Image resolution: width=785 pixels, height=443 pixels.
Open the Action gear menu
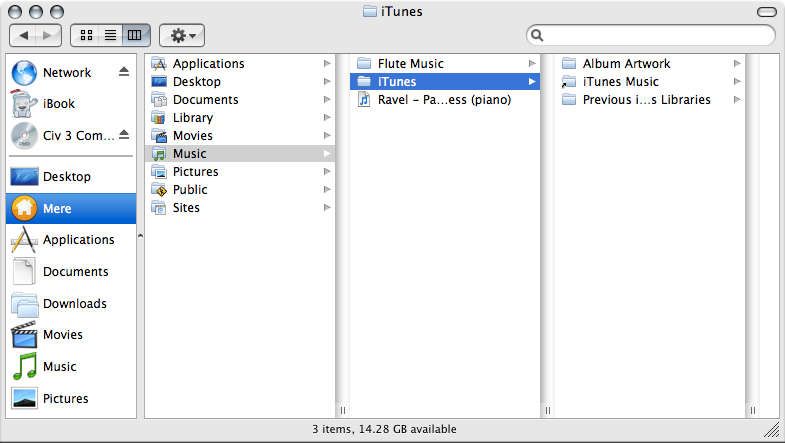(182, 35)
